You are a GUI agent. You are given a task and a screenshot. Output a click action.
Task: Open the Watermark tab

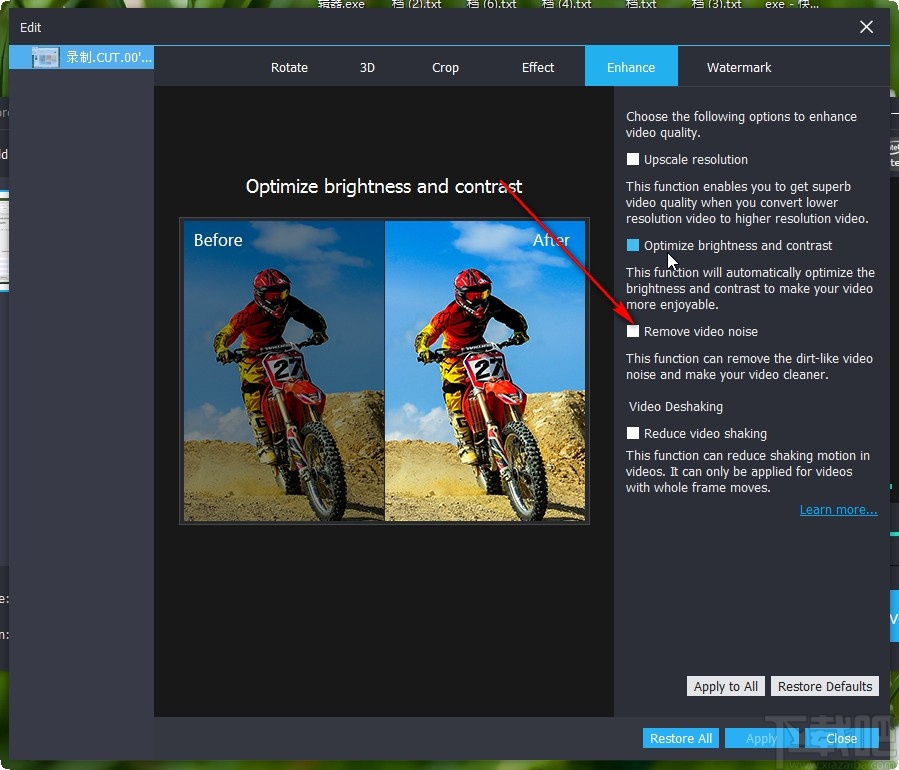click(738, 67)
